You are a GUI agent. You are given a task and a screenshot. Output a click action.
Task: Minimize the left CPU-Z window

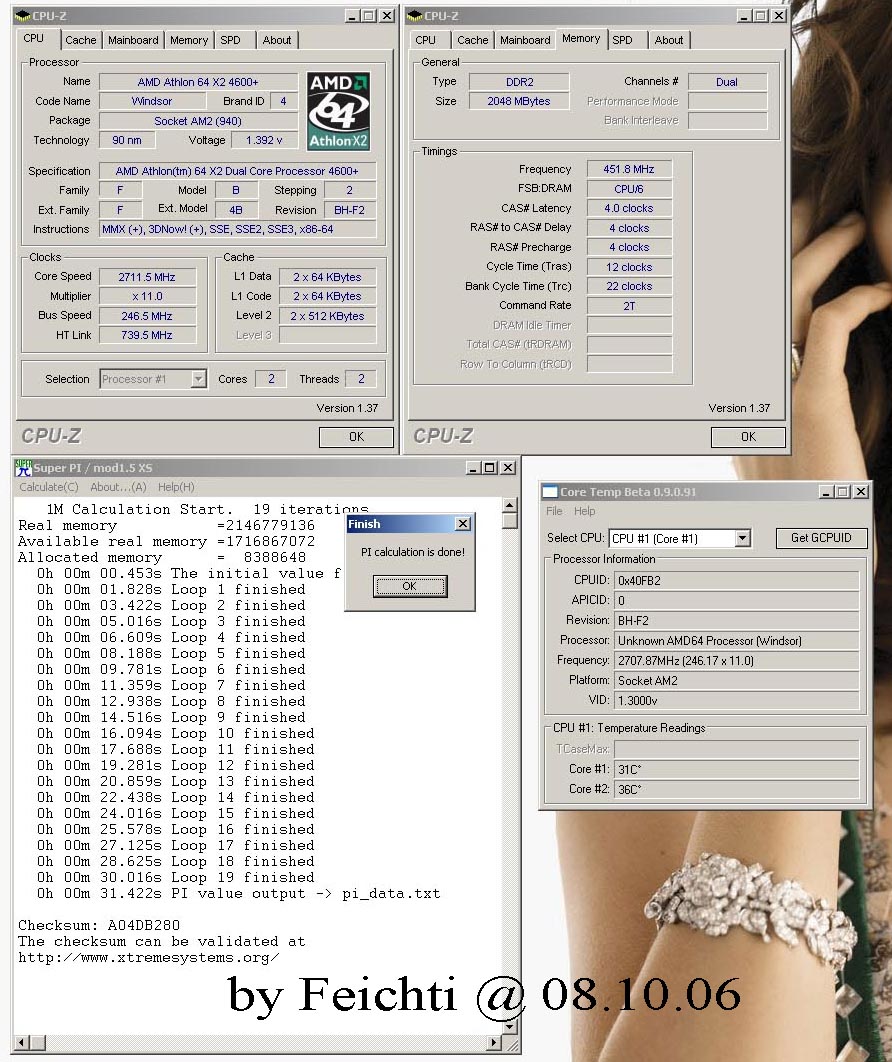pyautogui.click(x=352, y=16)
